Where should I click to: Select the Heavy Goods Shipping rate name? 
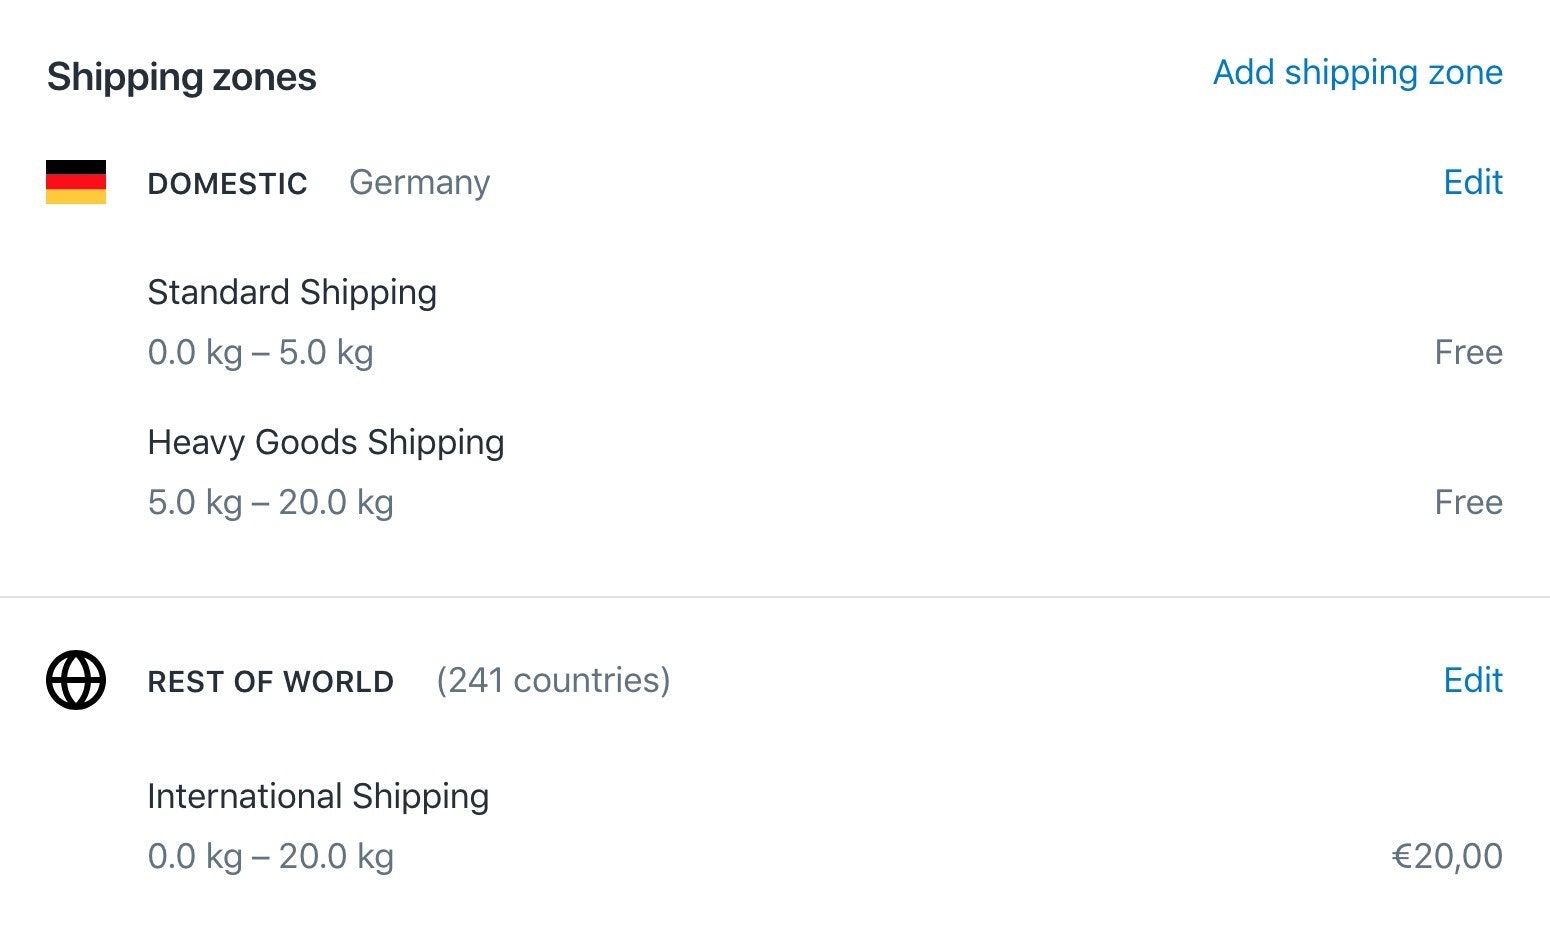[326, 442]
